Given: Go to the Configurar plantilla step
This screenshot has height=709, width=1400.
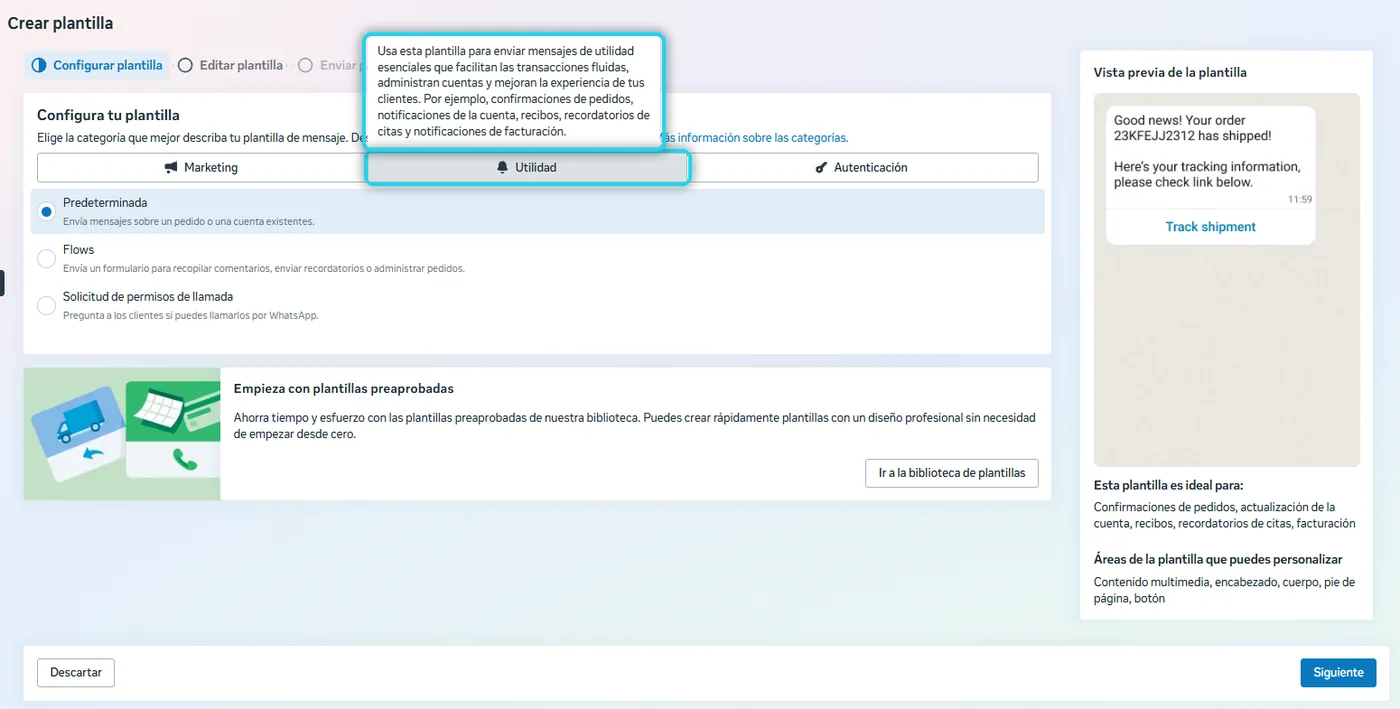Looking at the screenshot, I should [x=97, y=65].
